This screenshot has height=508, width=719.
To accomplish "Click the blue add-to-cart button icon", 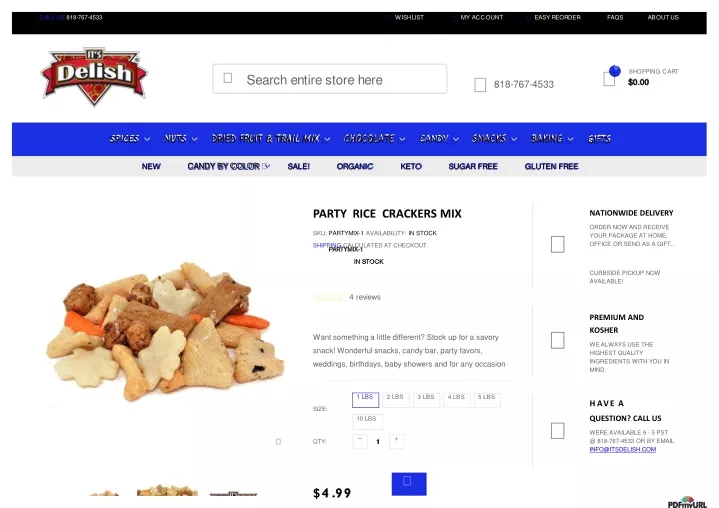I will pos(409,484).
